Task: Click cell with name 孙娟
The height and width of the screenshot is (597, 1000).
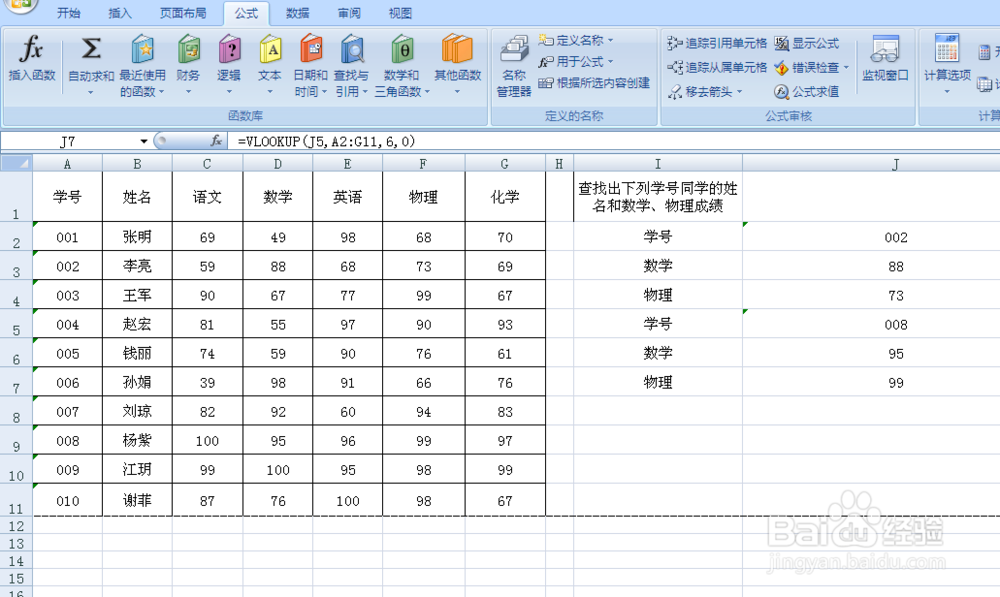Action: [x=137, y=382]
